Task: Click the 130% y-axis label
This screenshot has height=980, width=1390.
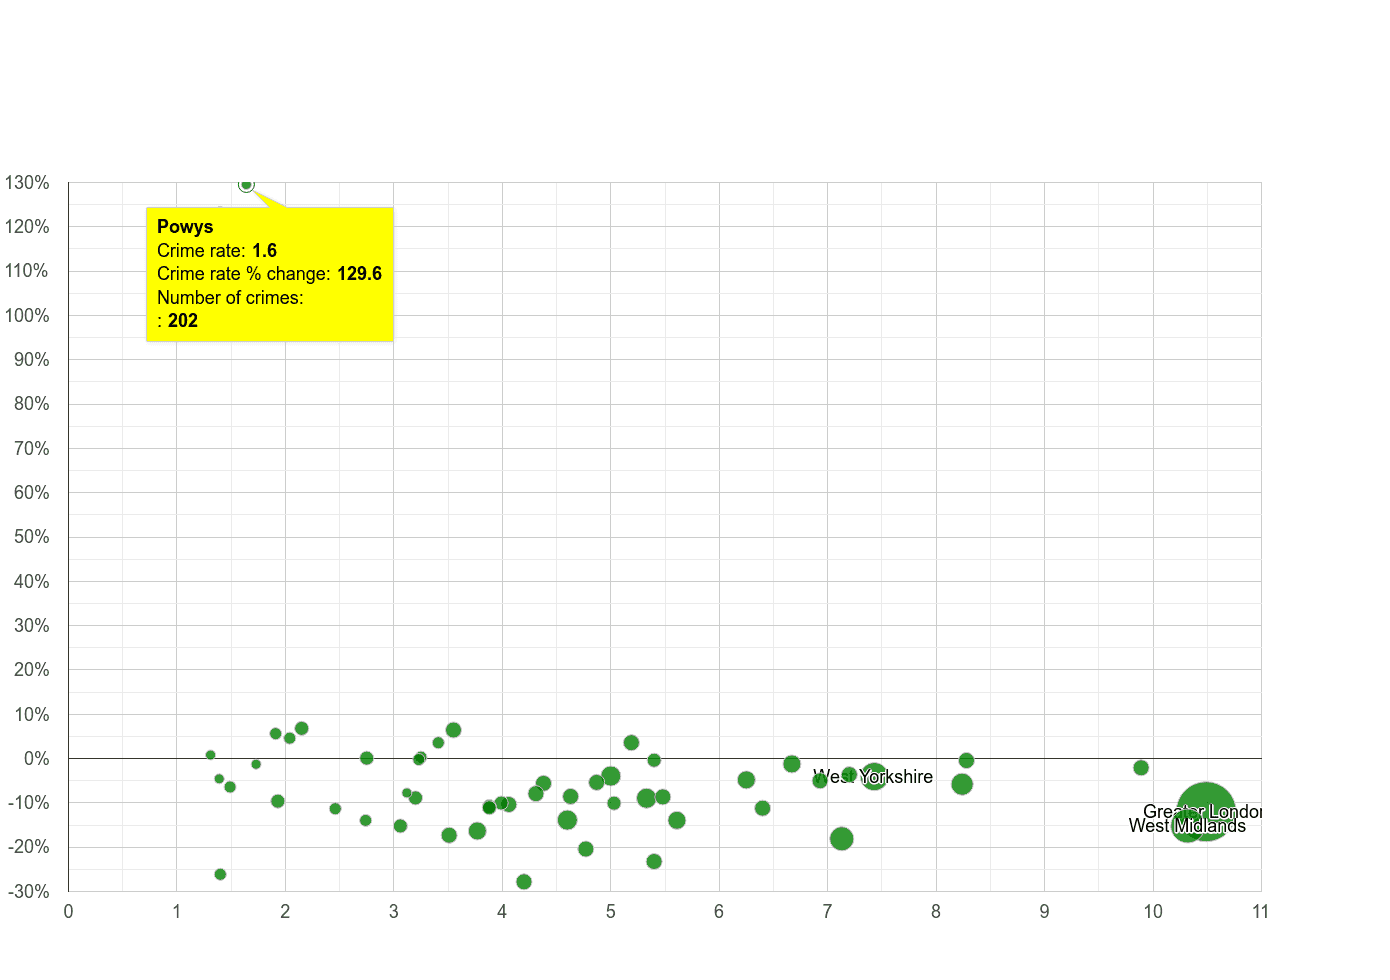Action: (27, 183)
